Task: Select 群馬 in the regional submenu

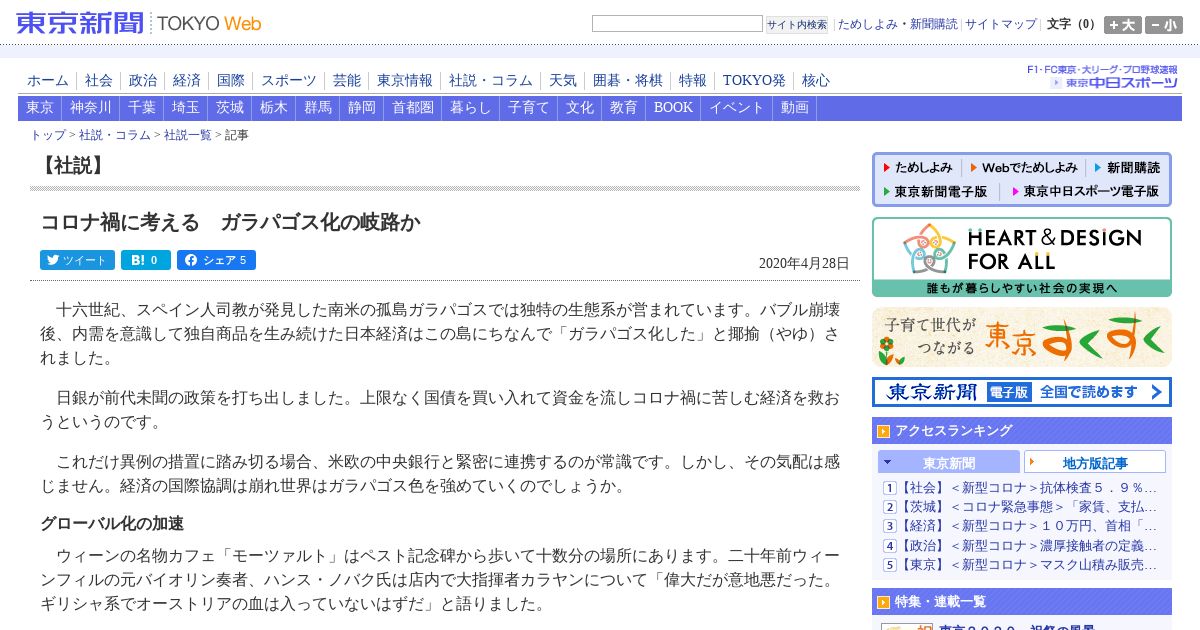Action: (318, 108)
